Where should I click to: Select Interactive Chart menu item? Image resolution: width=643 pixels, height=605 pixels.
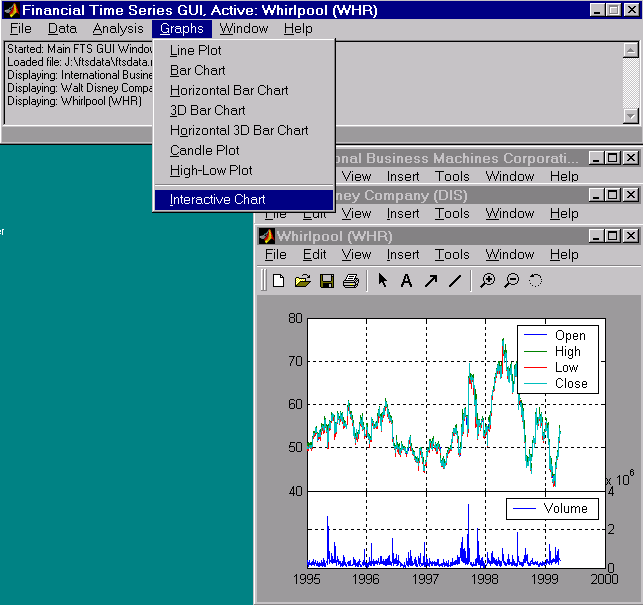click(244, 199)
